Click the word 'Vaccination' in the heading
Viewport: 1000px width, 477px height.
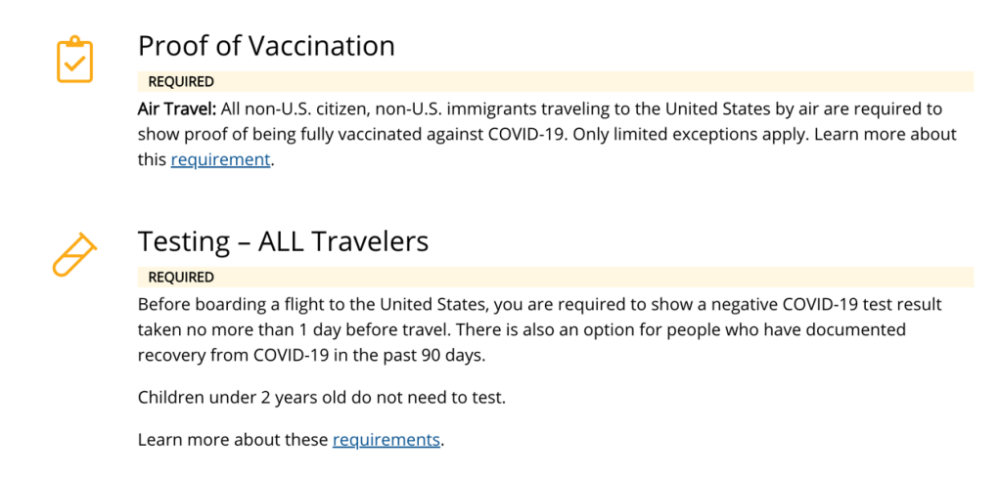(321, 46)
